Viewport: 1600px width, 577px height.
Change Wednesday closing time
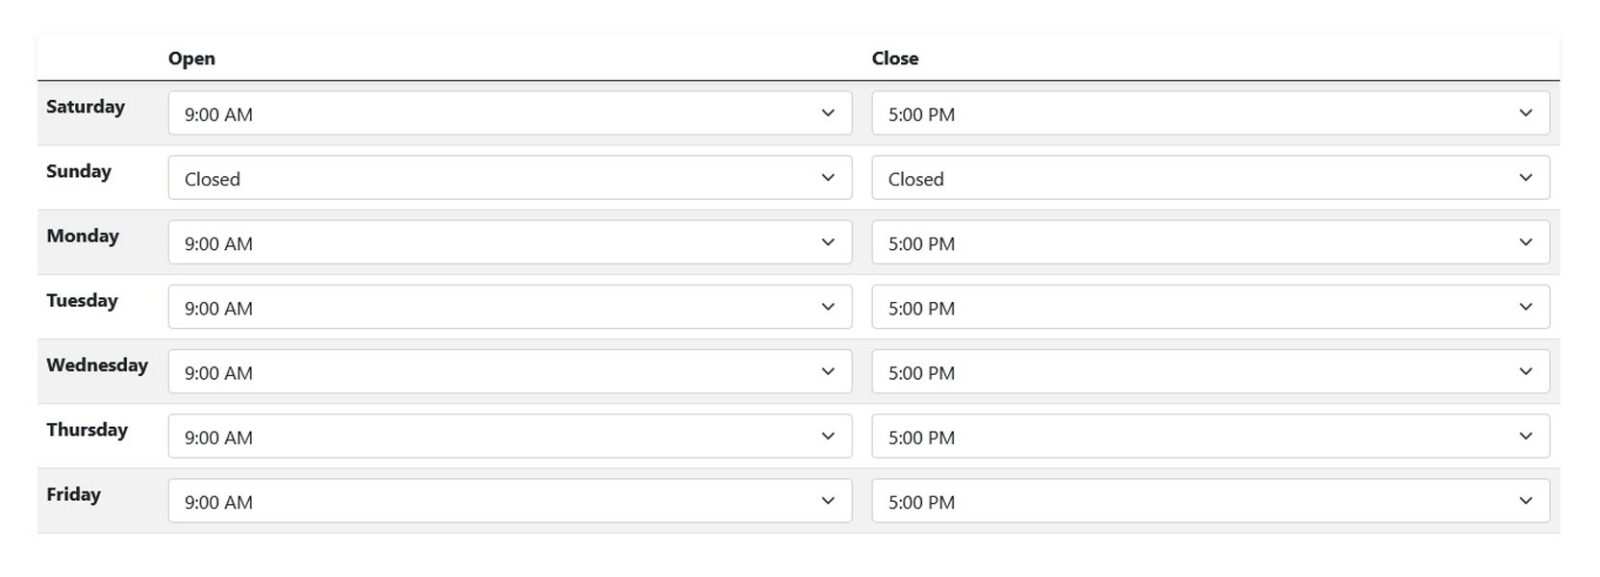(x=1210, y=372)
